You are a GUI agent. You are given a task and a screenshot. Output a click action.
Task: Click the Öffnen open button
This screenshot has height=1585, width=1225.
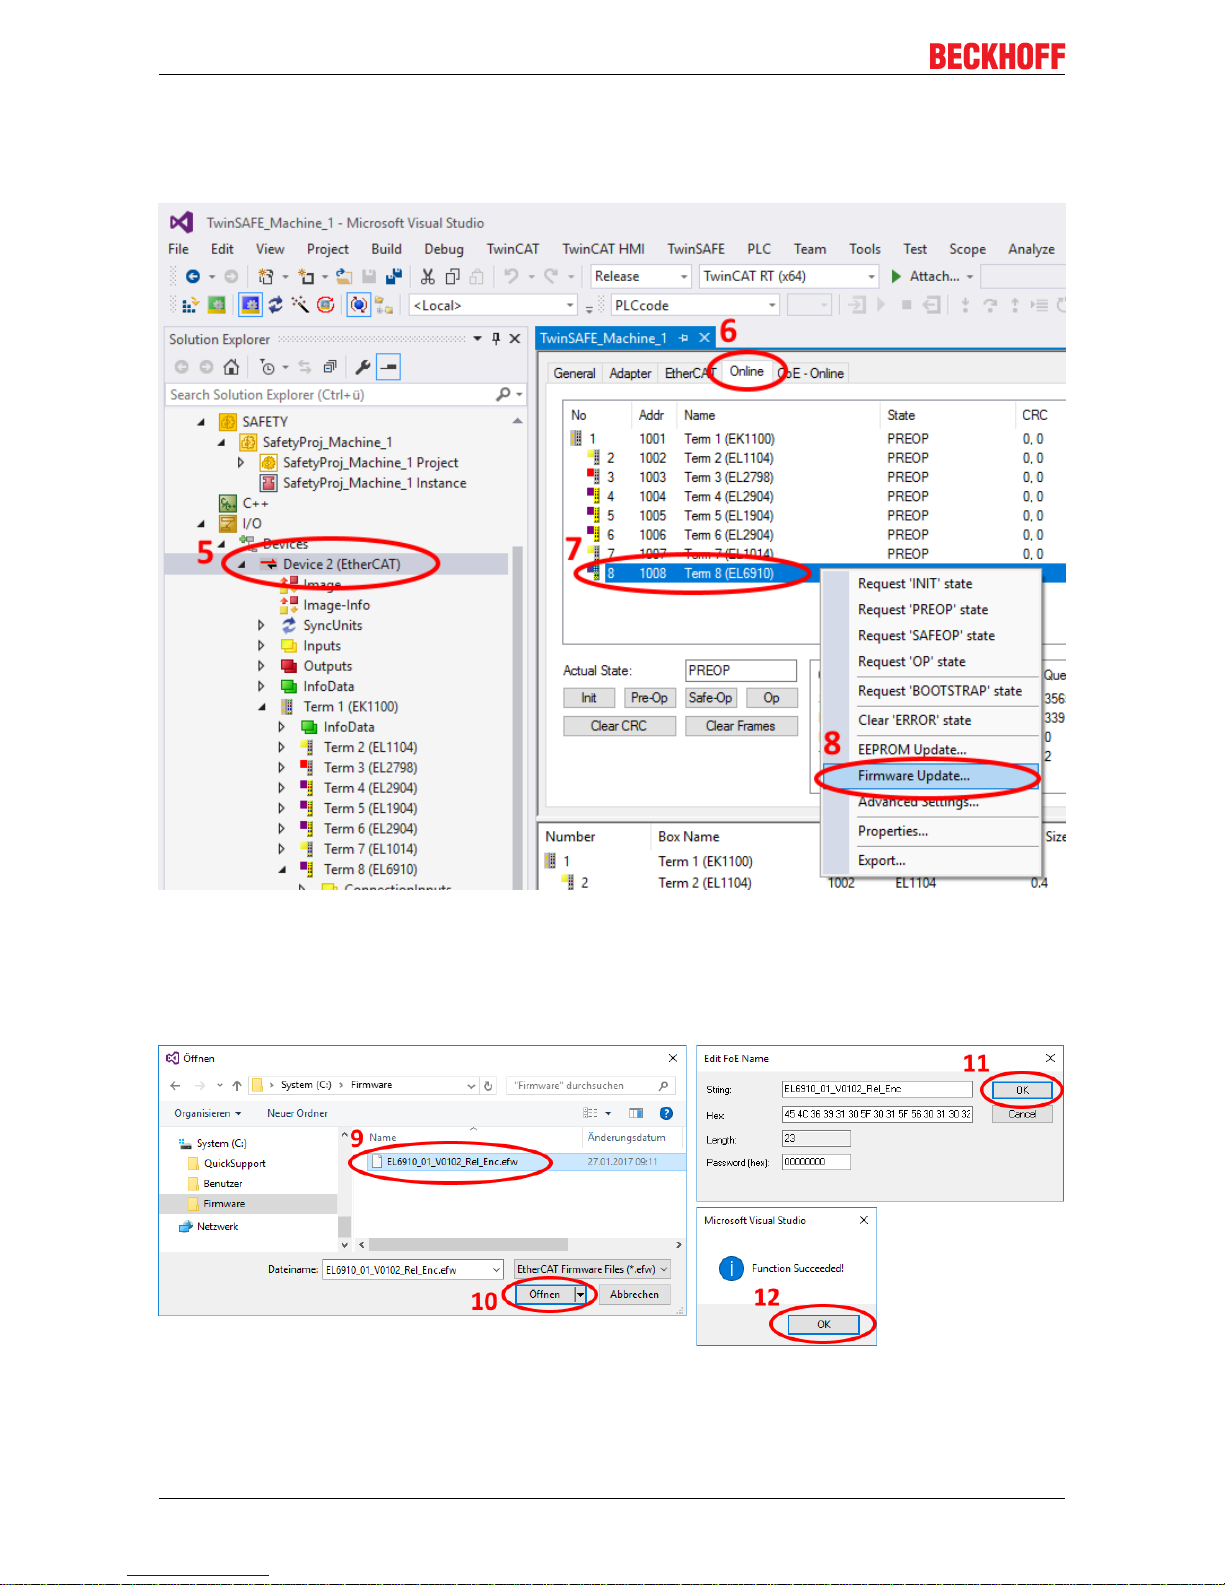tap(545, 1294)
